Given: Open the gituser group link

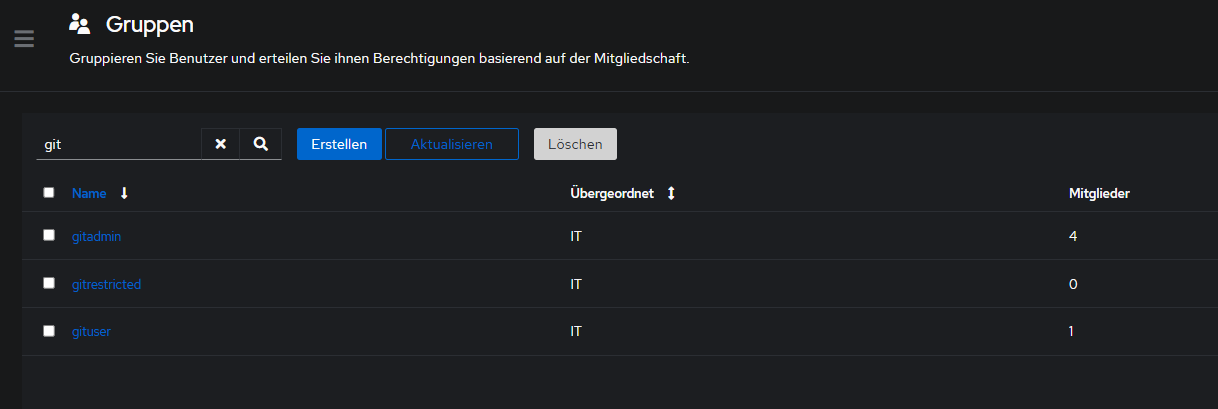Looking at the screenshot, I should pos(91,331).
